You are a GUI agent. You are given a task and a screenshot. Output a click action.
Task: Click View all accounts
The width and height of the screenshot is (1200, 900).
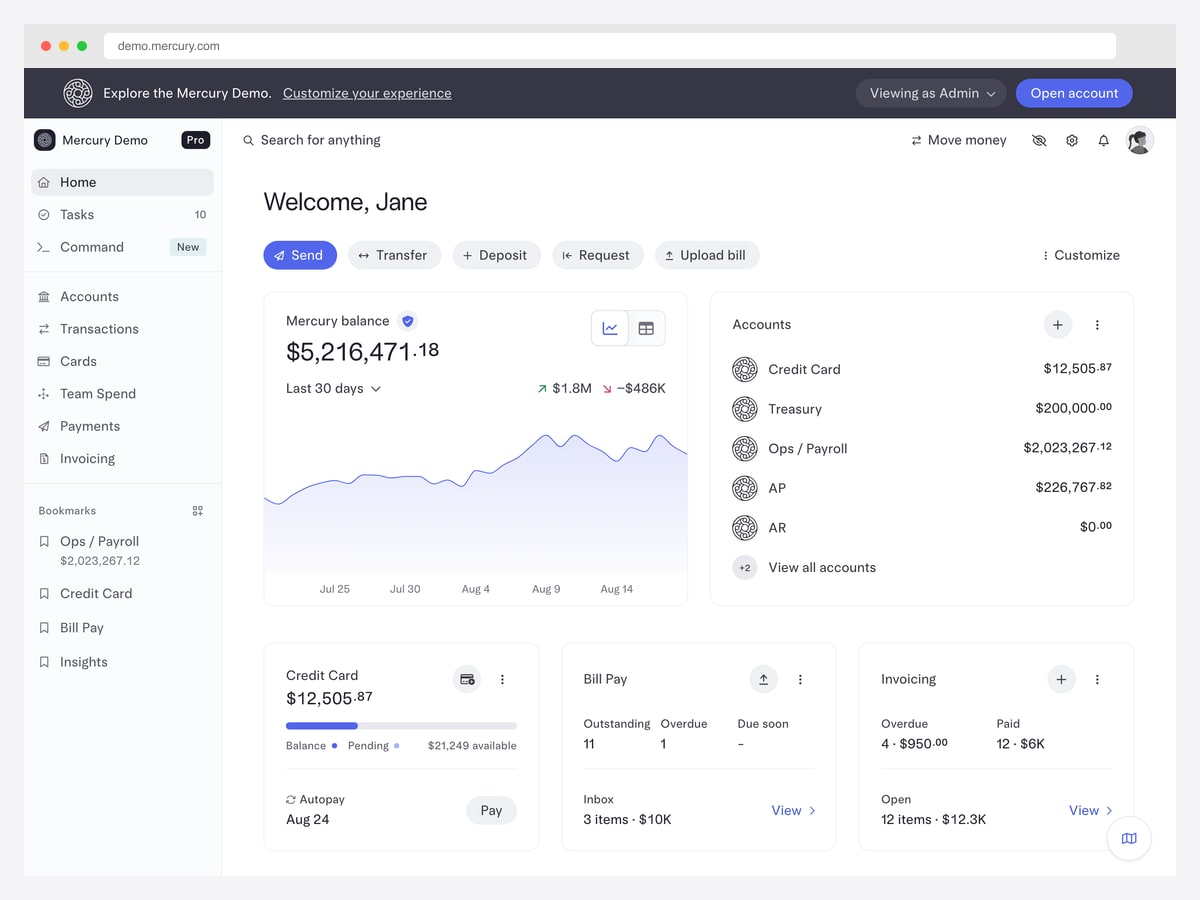(822, 568)
